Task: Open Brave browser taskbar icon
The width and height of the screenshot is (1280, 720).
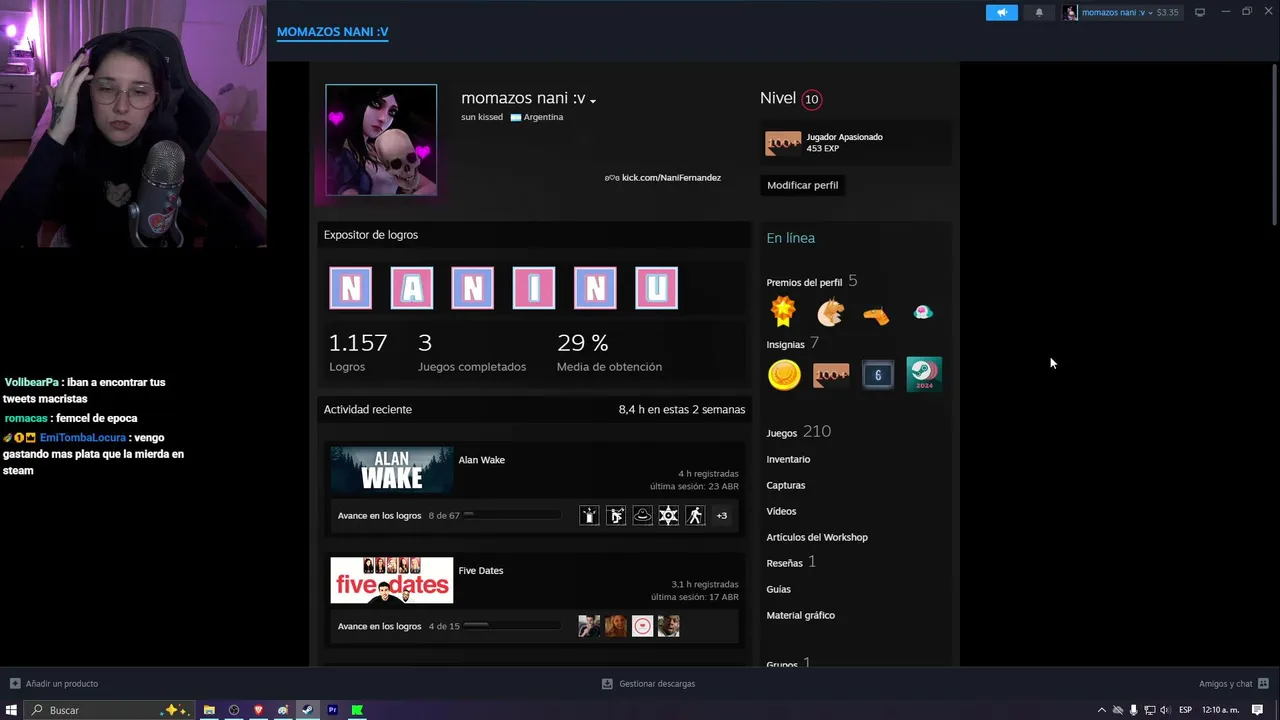Action: [x=258, y=710]
